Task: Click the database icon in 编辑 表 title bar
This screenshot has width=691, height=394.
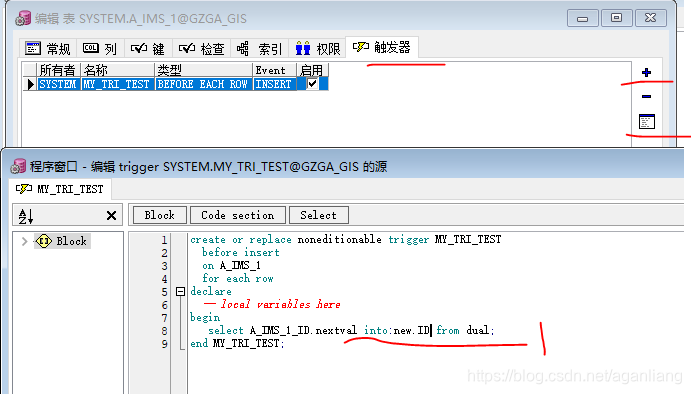Action: (x=23, y=19)
